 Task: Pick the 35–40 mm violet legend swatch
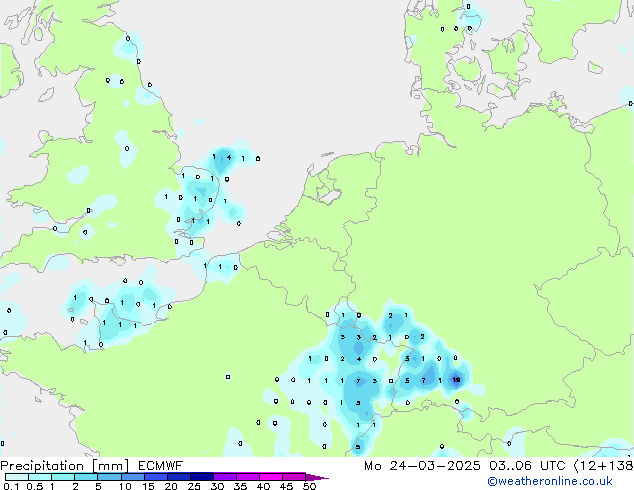point(248,477)
